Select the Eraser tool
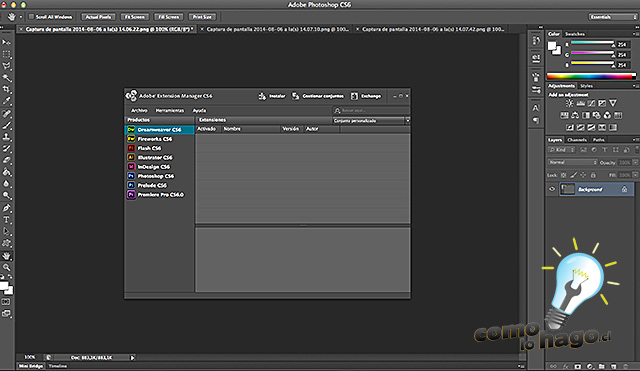Image resolution: width=640 pixels, height=371 pixels. point(7,160)
